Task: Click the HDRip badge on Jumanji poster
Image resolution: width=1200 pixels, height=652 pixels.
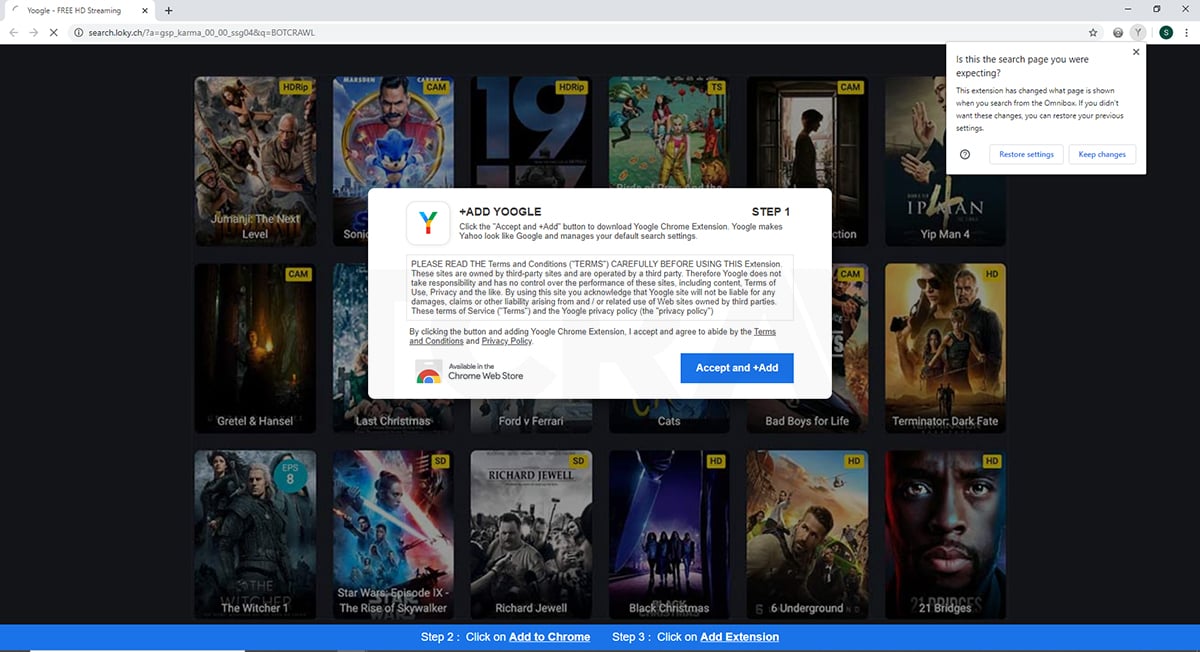Action: 295,87
